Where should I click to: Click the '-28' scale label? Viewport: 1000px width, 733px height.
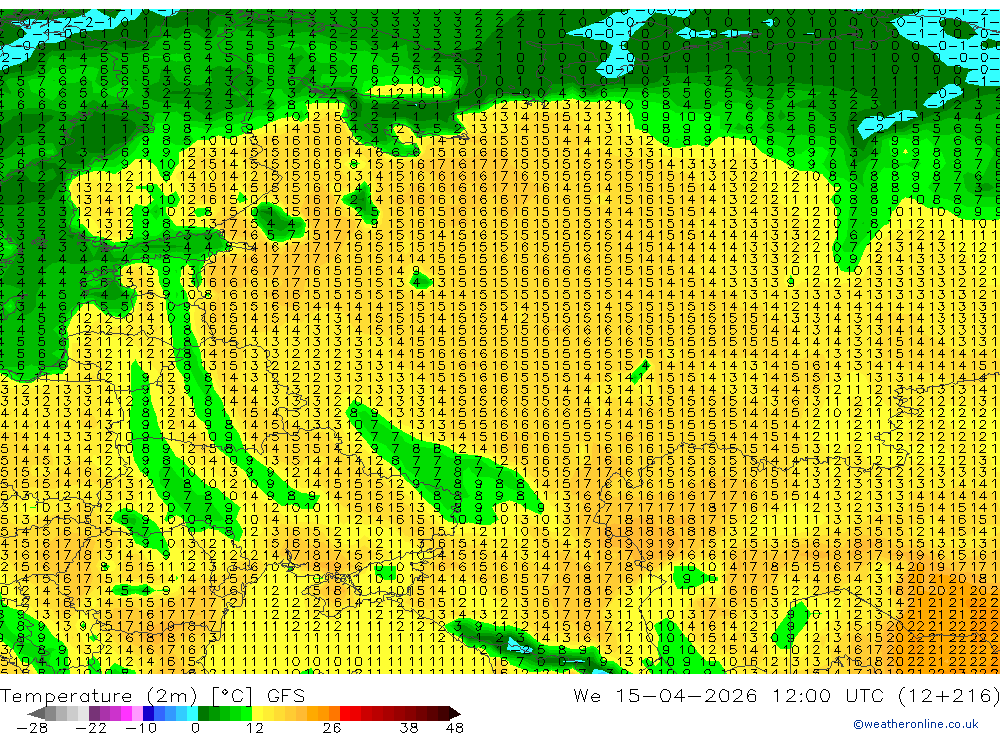point(32,728)
